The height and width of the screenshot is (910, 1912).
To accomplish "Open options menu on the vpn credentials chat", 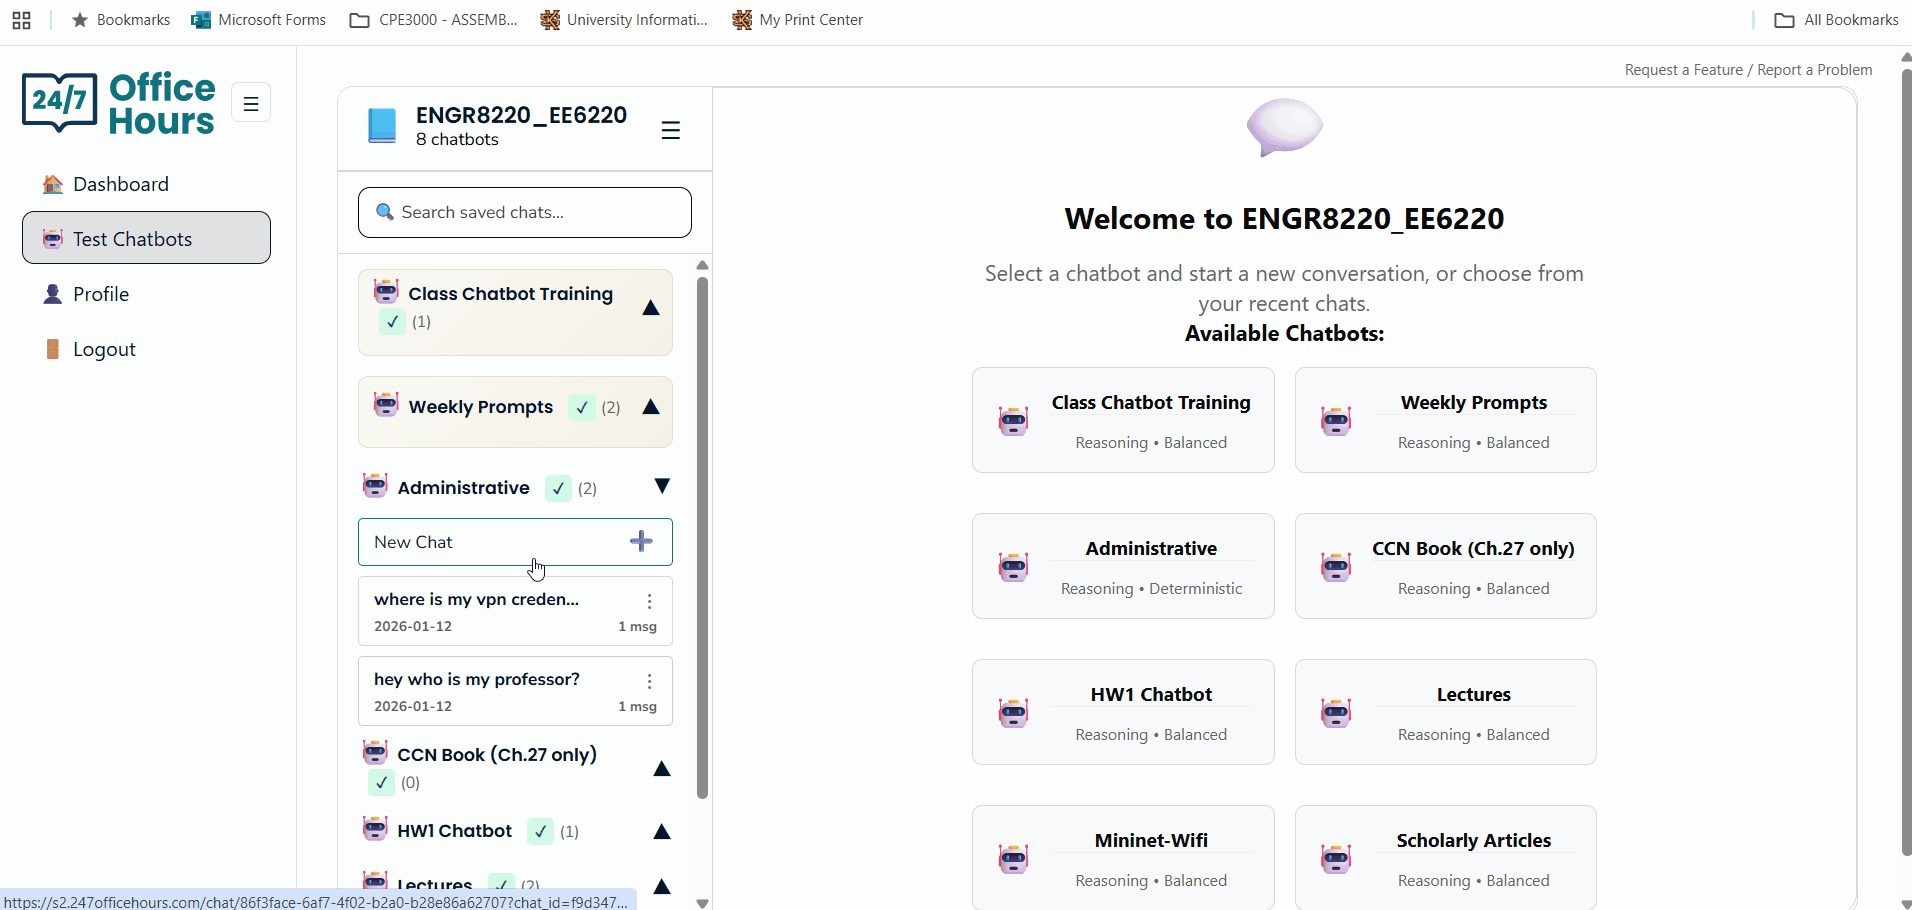I will pyautogui.click(x=649, y=601).
